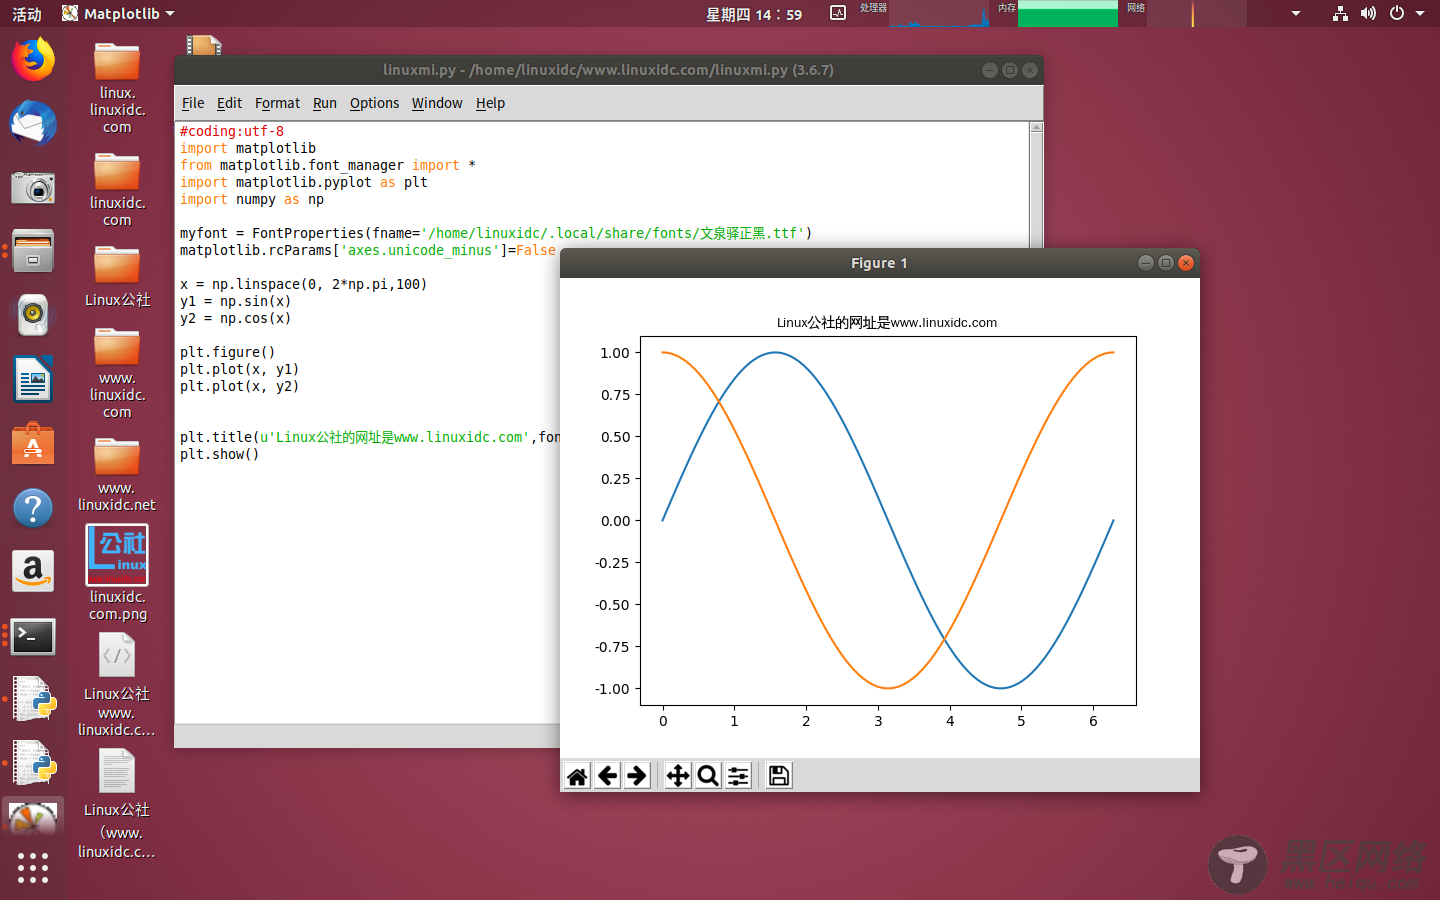
Task: Open the Run menu in IDLE
Action: [325, 103]
